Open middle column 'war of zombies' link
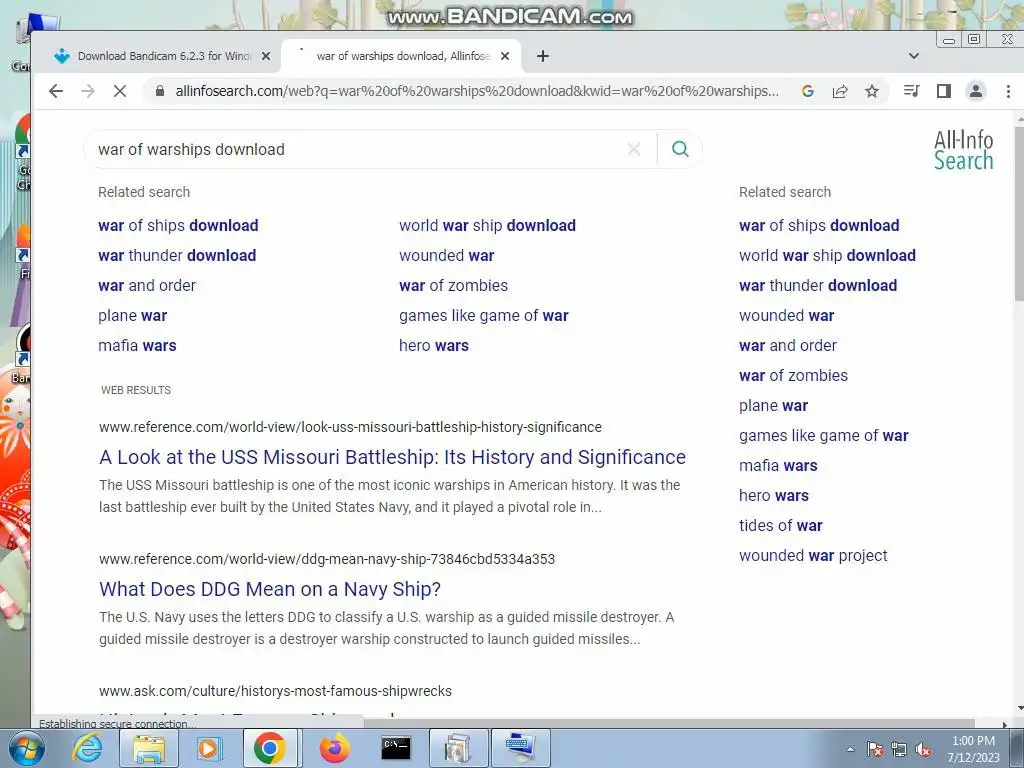 [x=453, y=285]
